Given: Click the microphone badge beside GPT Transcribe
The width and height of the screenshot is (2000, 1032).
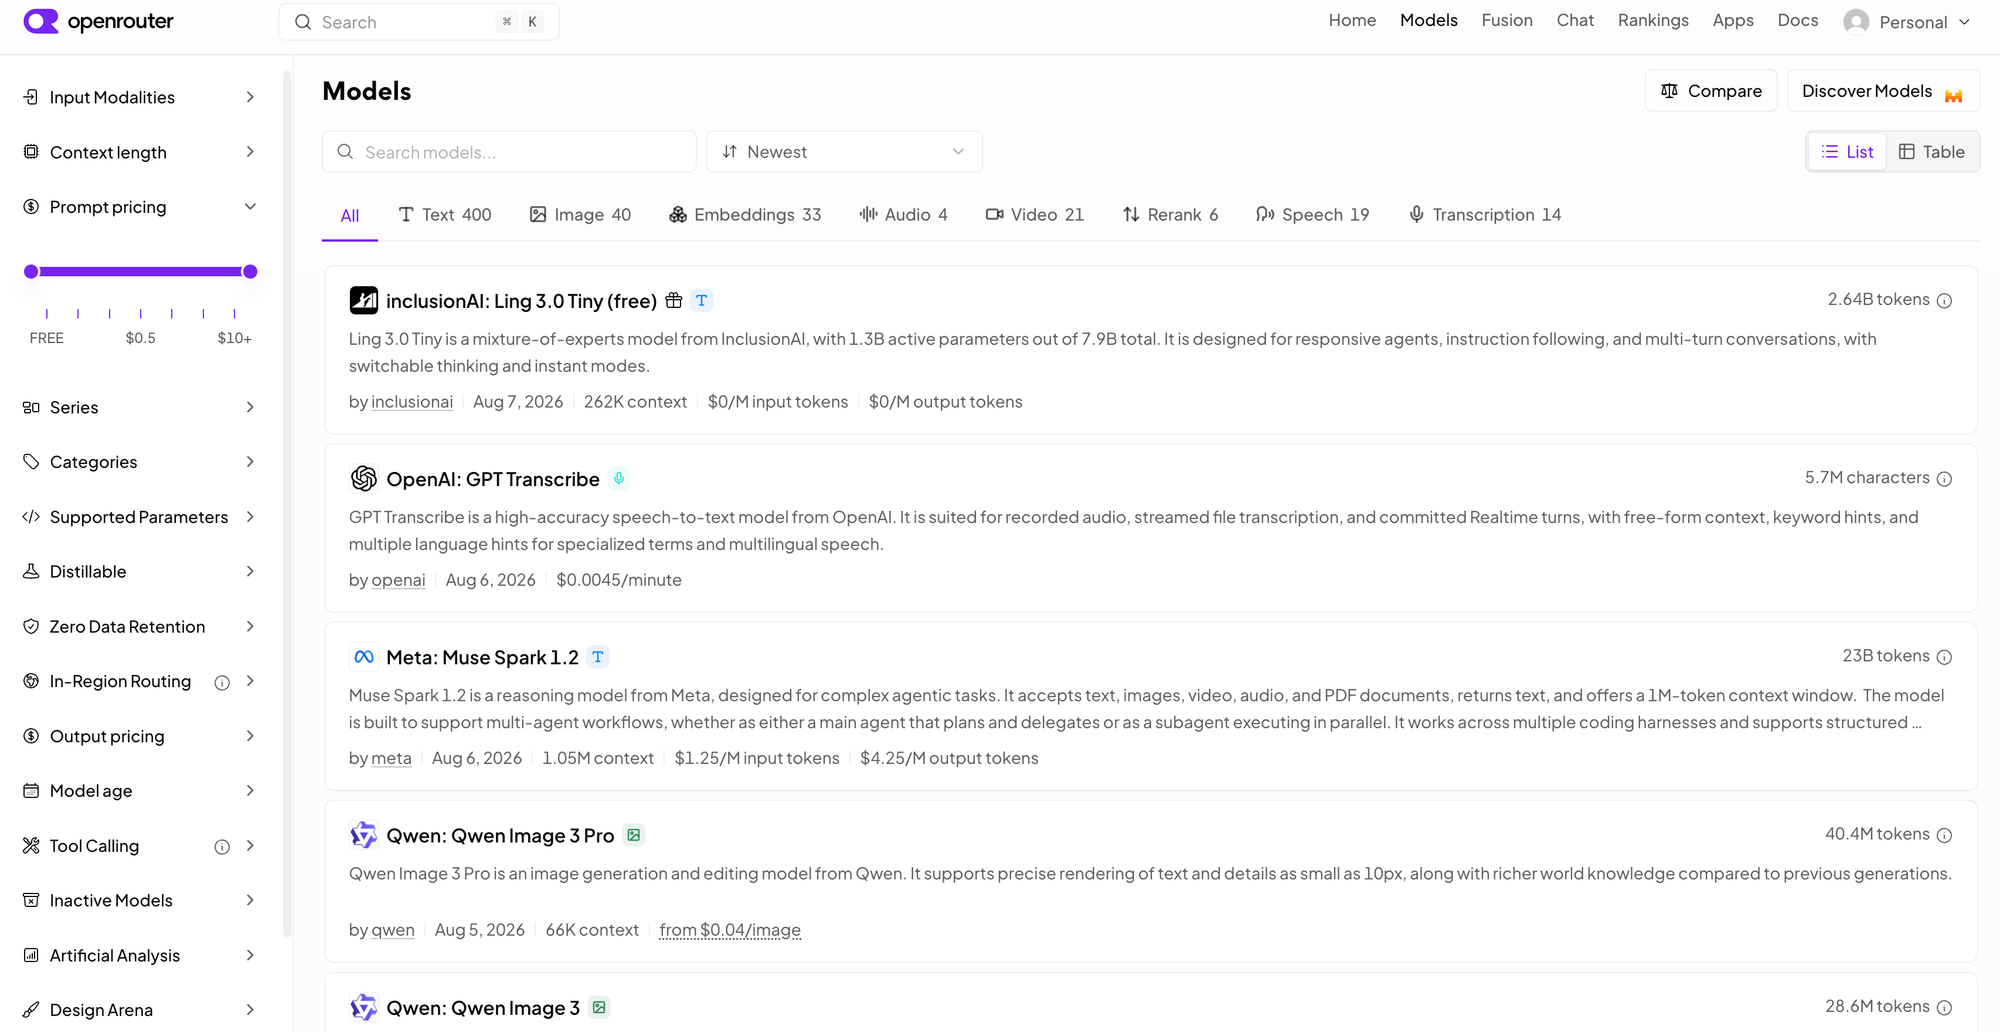Looking at the screenshot, I should click(619, 479).
